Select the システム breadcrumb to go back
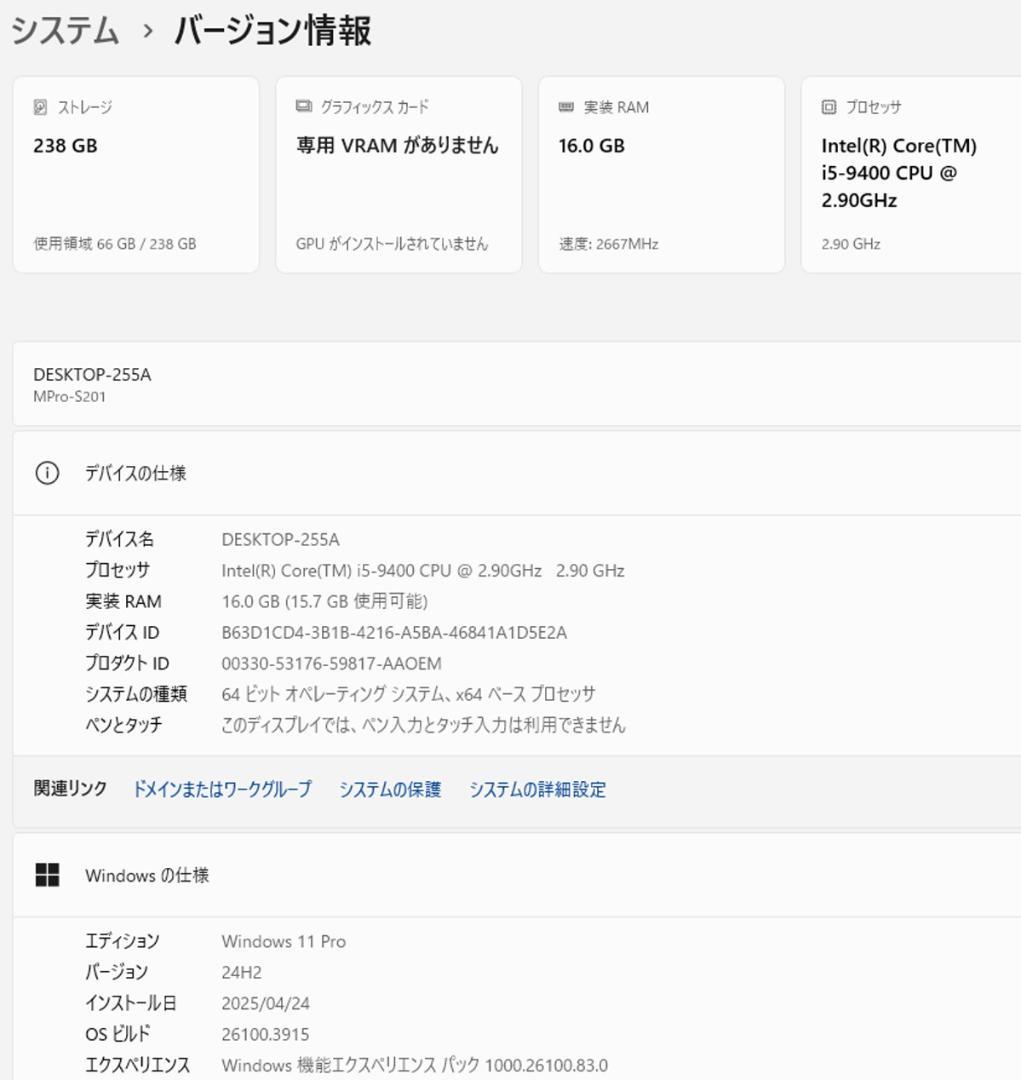Screen dimensions: 1021x1080 coord(62,30)
